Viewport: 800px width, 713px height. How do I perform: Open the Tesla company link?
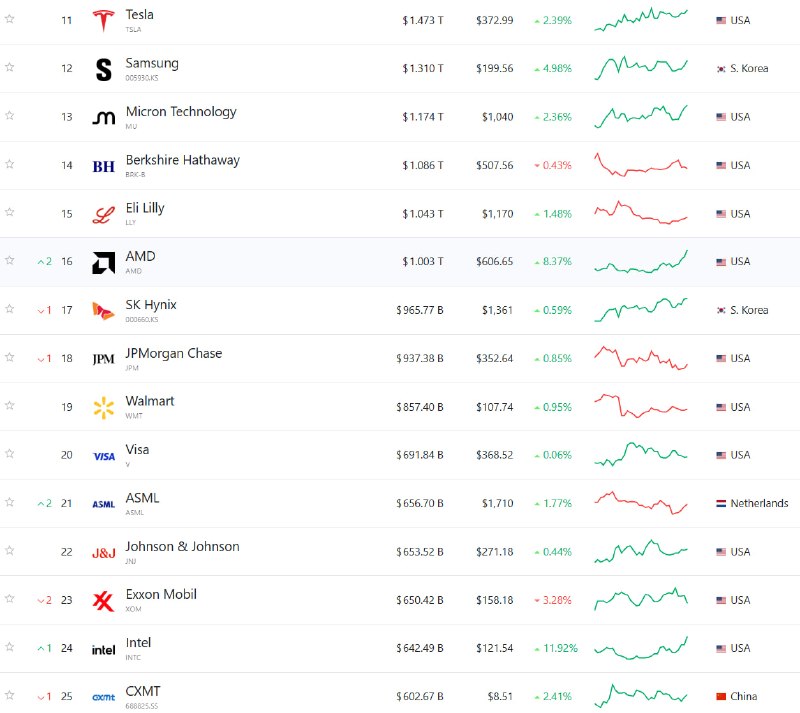[139, 15]
